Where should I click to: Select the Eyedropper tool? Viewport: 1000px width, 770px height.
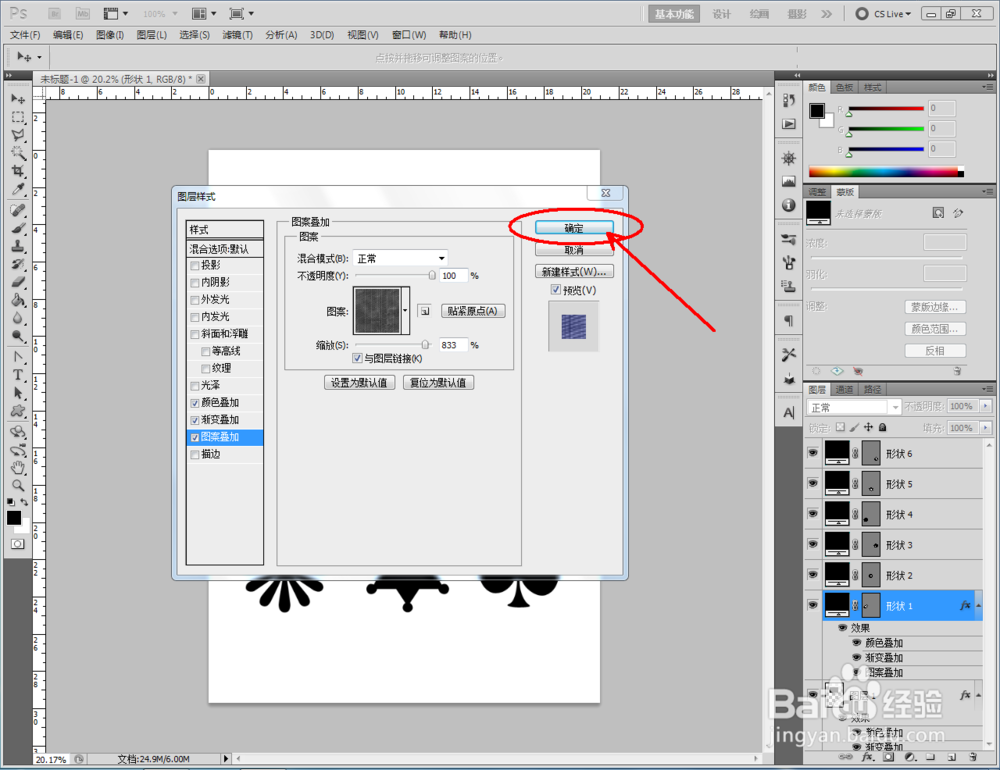point(18,189)
